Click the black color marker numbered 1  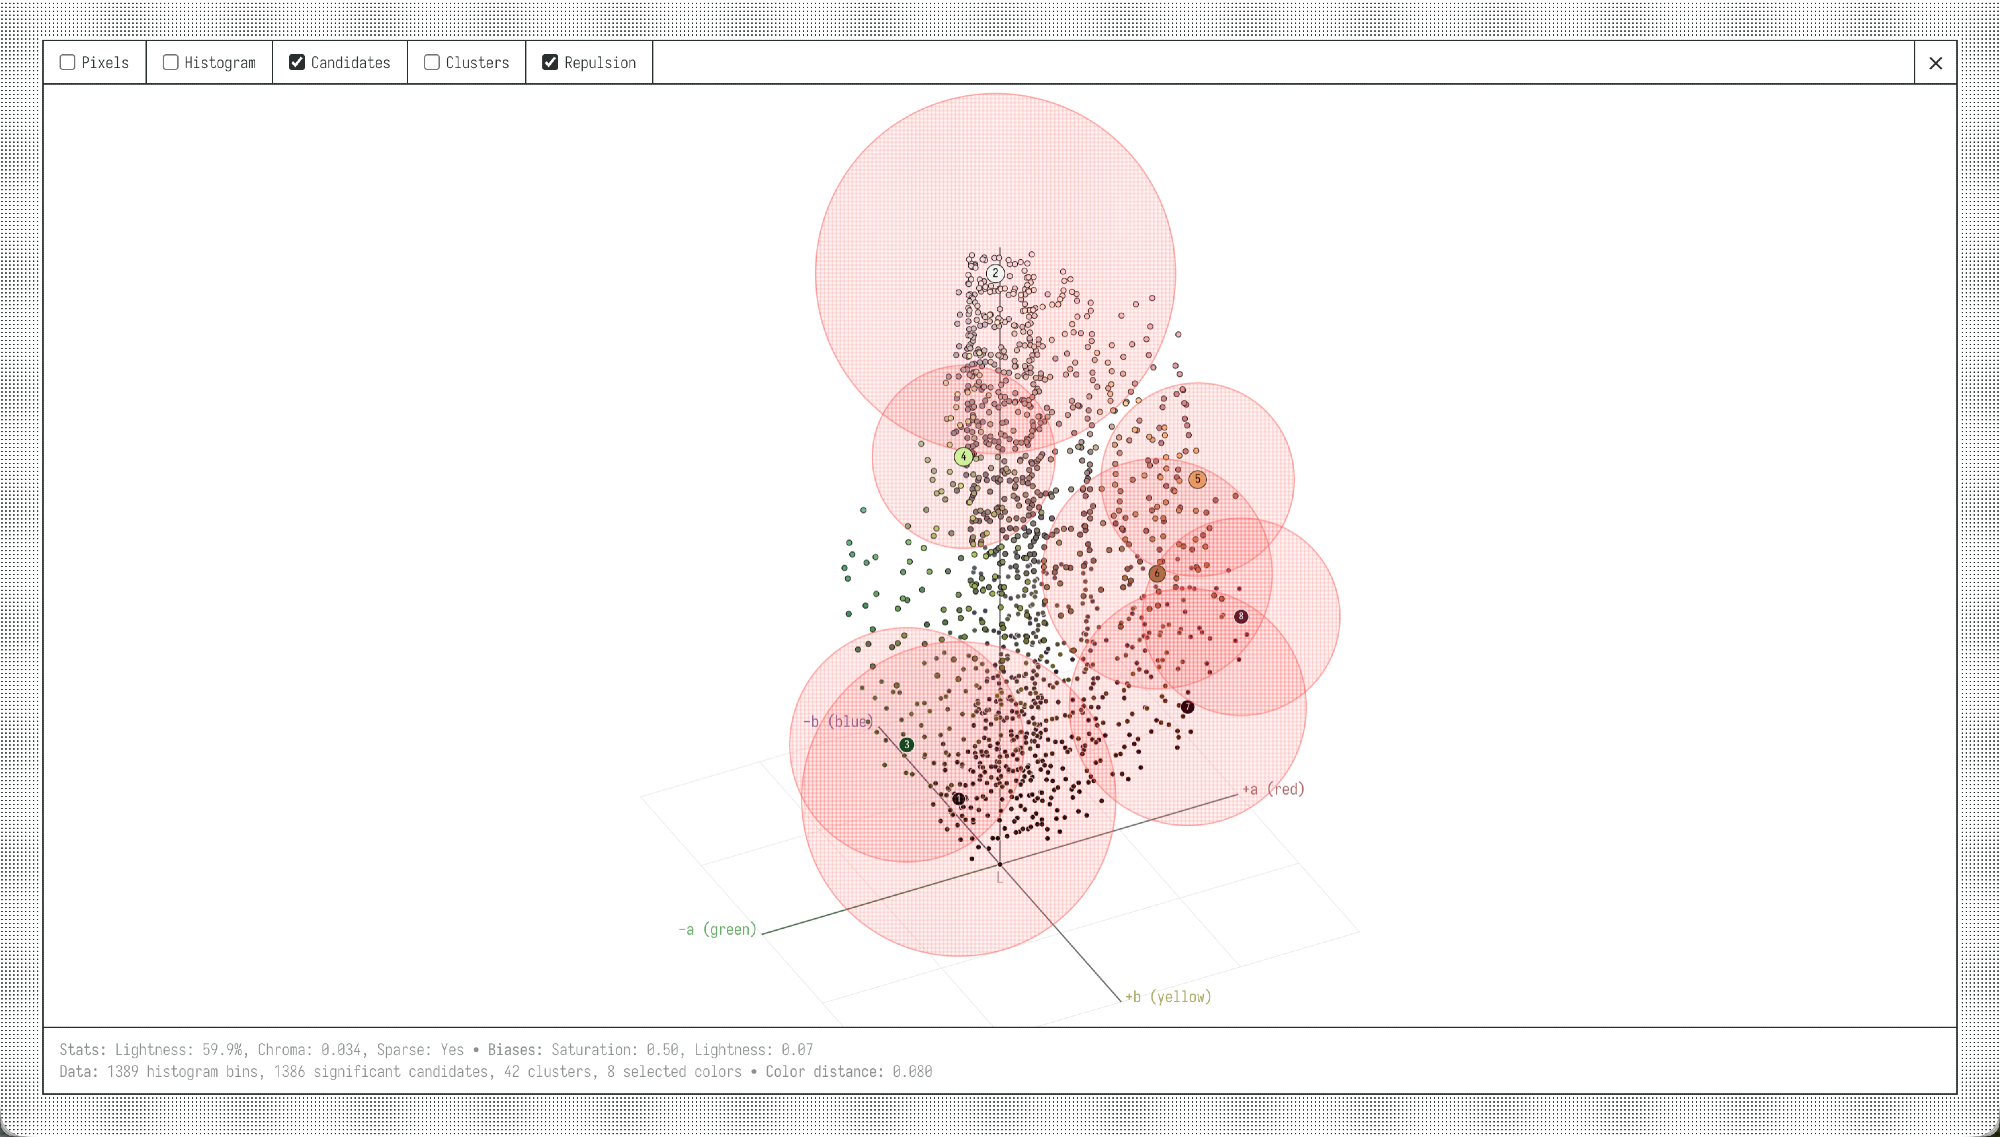(x=958, y=799)
